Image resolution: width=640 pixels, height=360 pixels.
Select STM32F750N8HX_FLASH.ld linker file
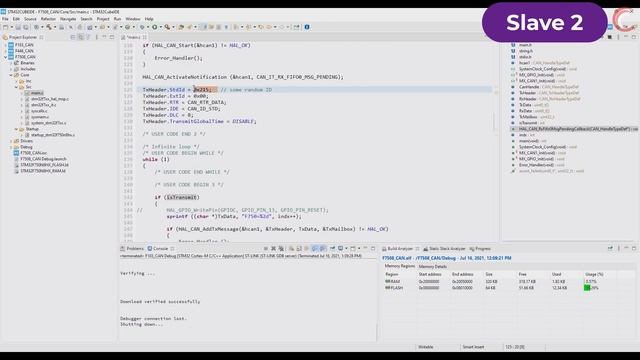[x=44, y=165]
